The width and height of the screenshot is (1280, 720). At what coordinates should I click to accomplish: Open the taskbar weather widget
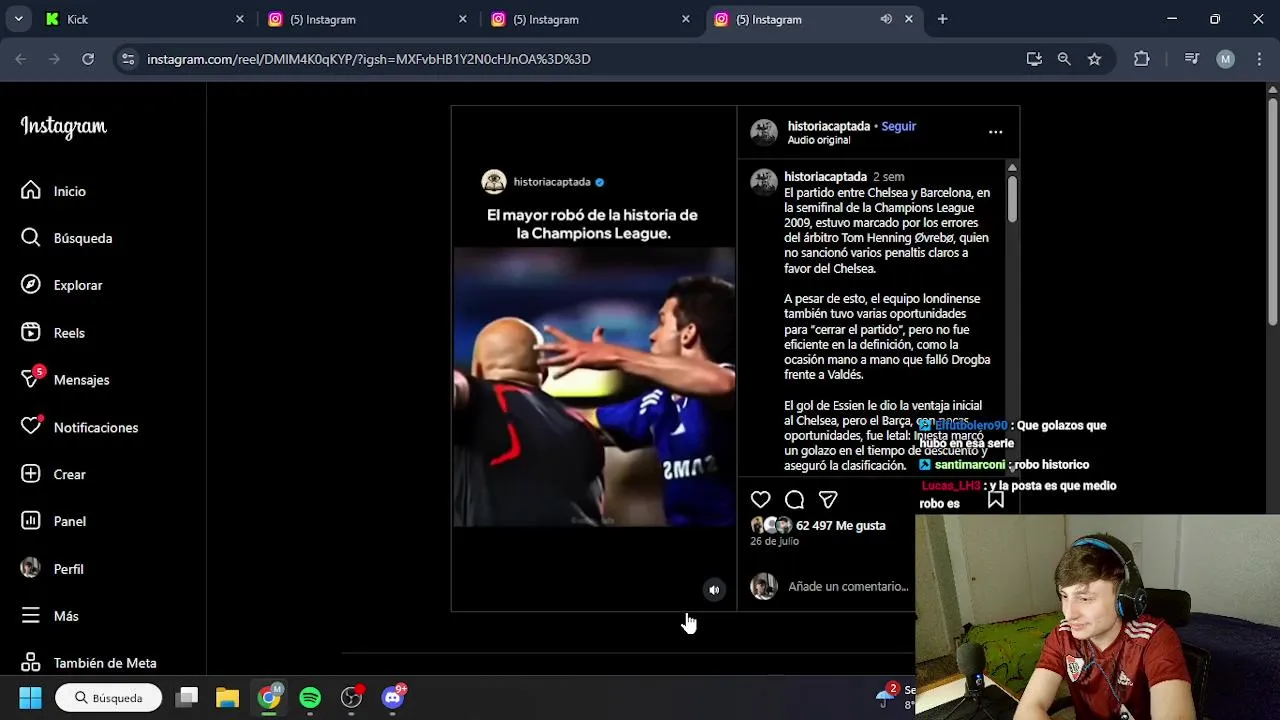(x=894, y=697)
